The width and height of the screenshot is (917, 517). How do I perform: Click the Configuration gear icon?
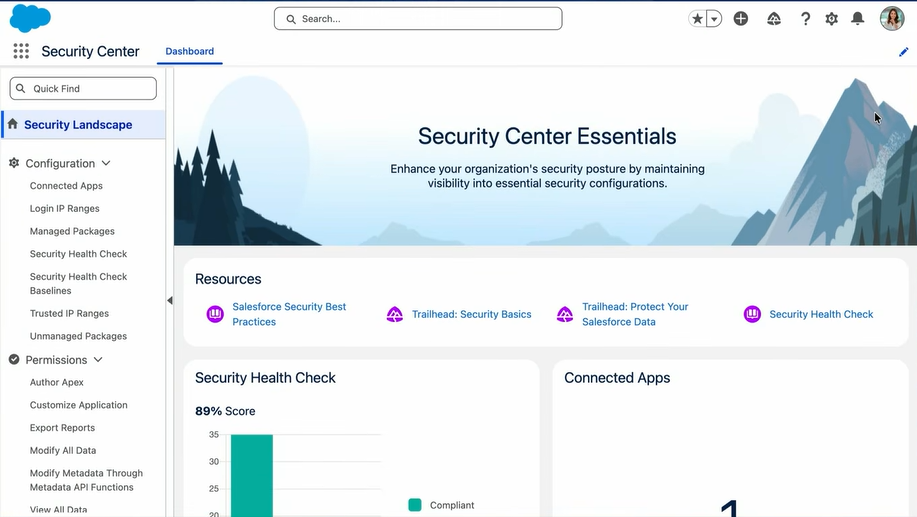tap(14, 163)
